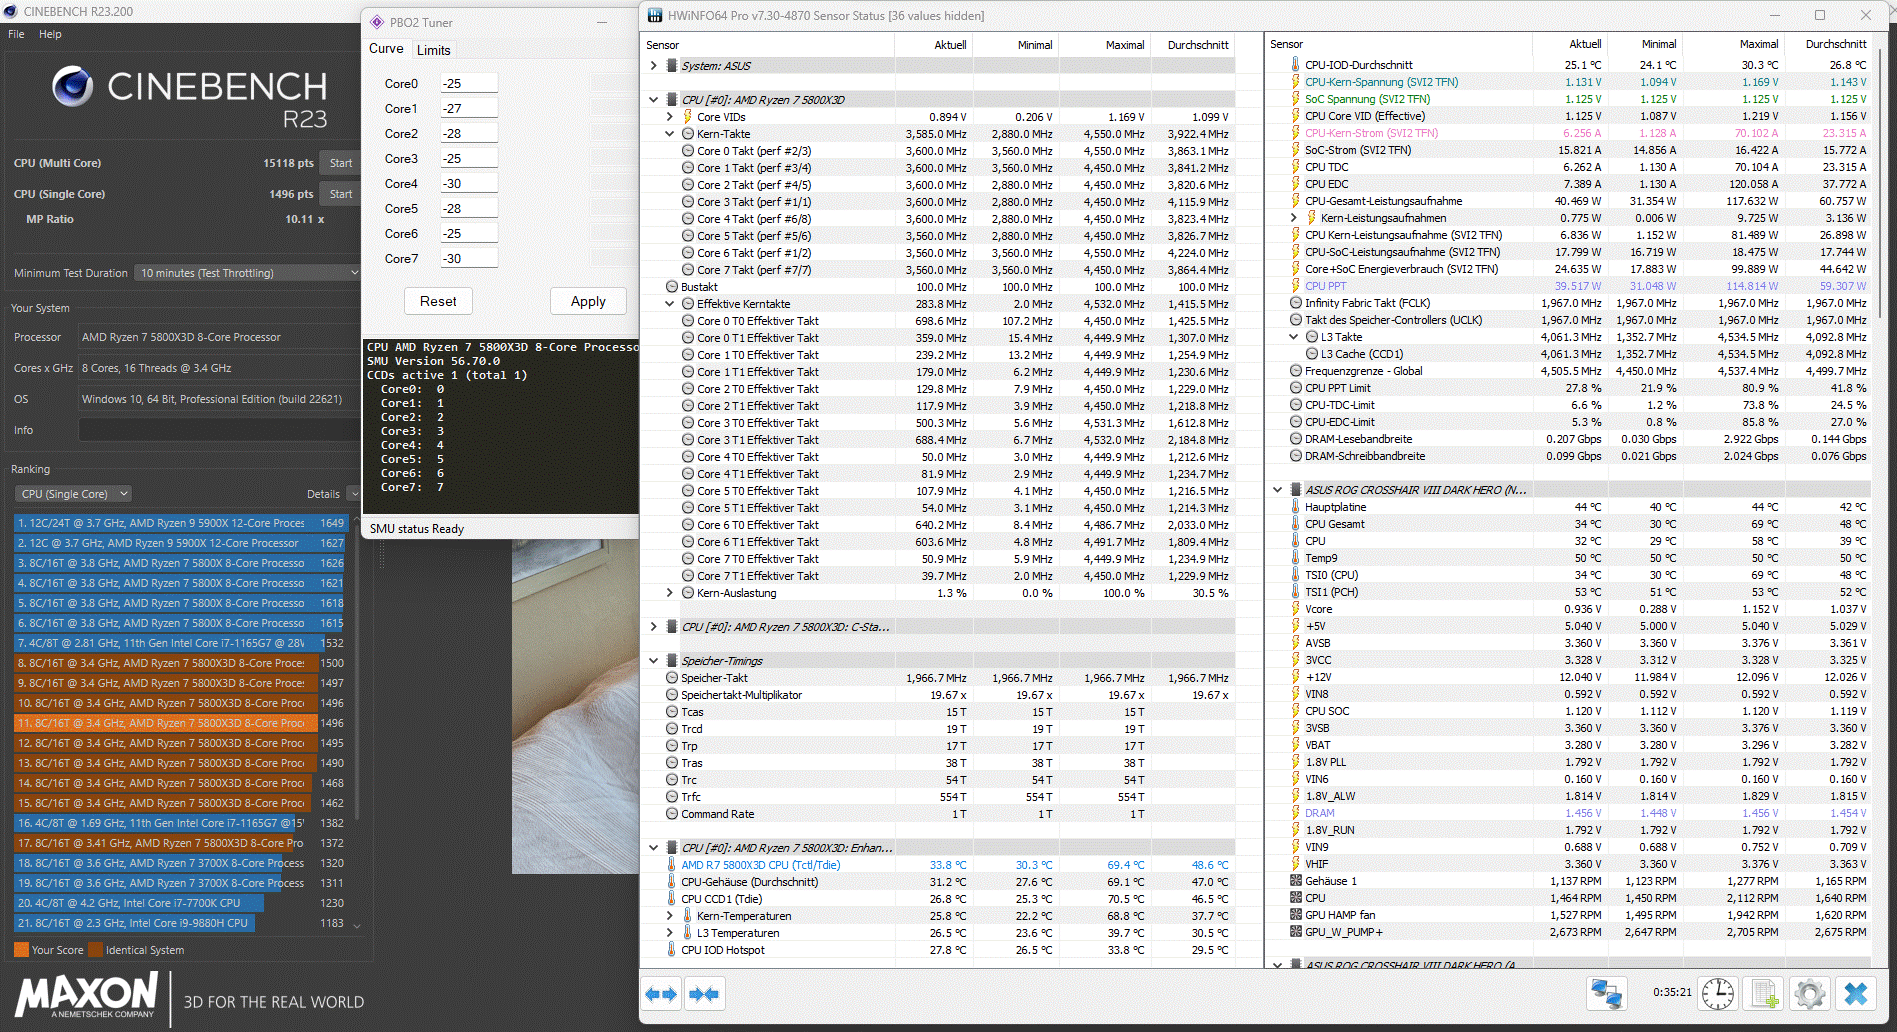Click thermometer icon beside CPU-Gehäuse (Durchschnitt)
Screen dimensions: 1897x1032
pyautogui.click(x=672, y=882)
